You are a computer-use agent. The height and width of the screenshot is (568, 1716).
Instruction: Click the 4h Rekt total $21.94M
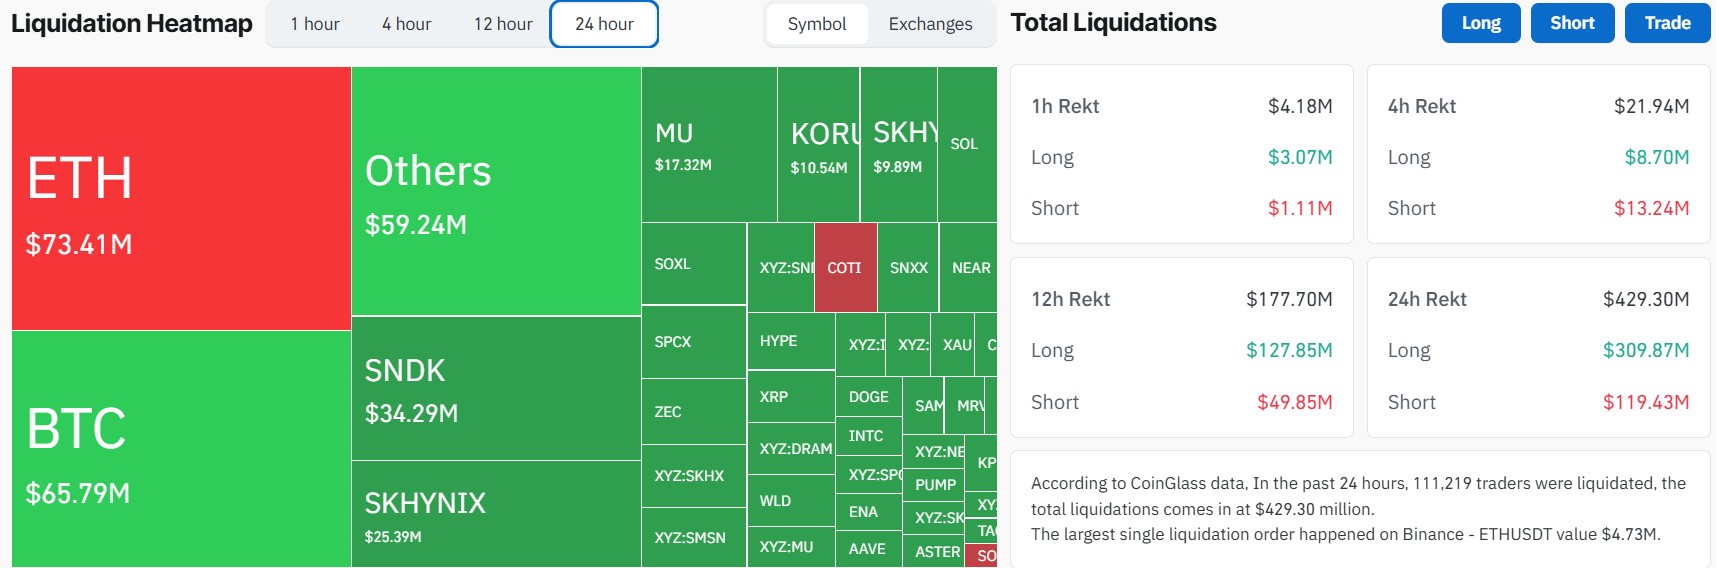pyautogui.click(x=1651, y=106)
